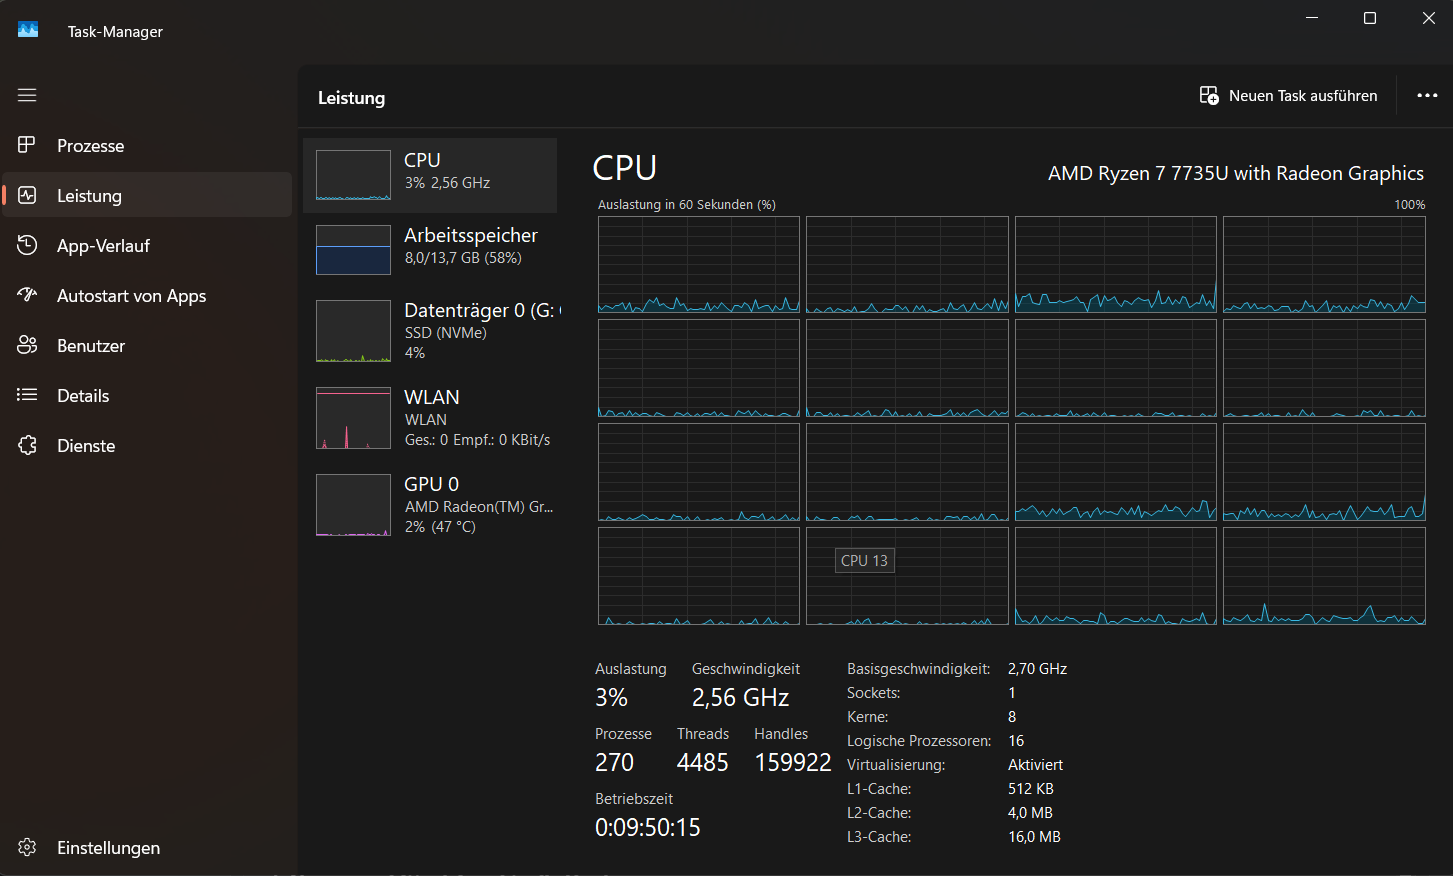1453x876 pixels.
Task: Click the Geschwindigkeit 2,56 GHz value
Action: point(740,698)
